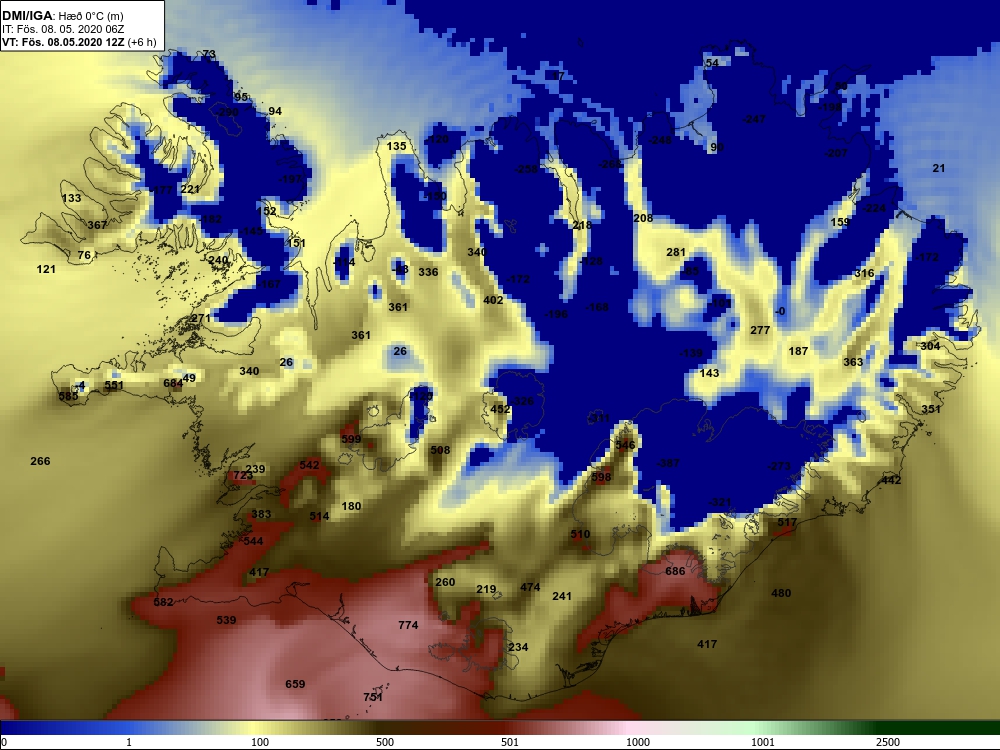The height and width of the screenshot is (750, 1000).
Task: Select the 363 height value
Action: 853,362
